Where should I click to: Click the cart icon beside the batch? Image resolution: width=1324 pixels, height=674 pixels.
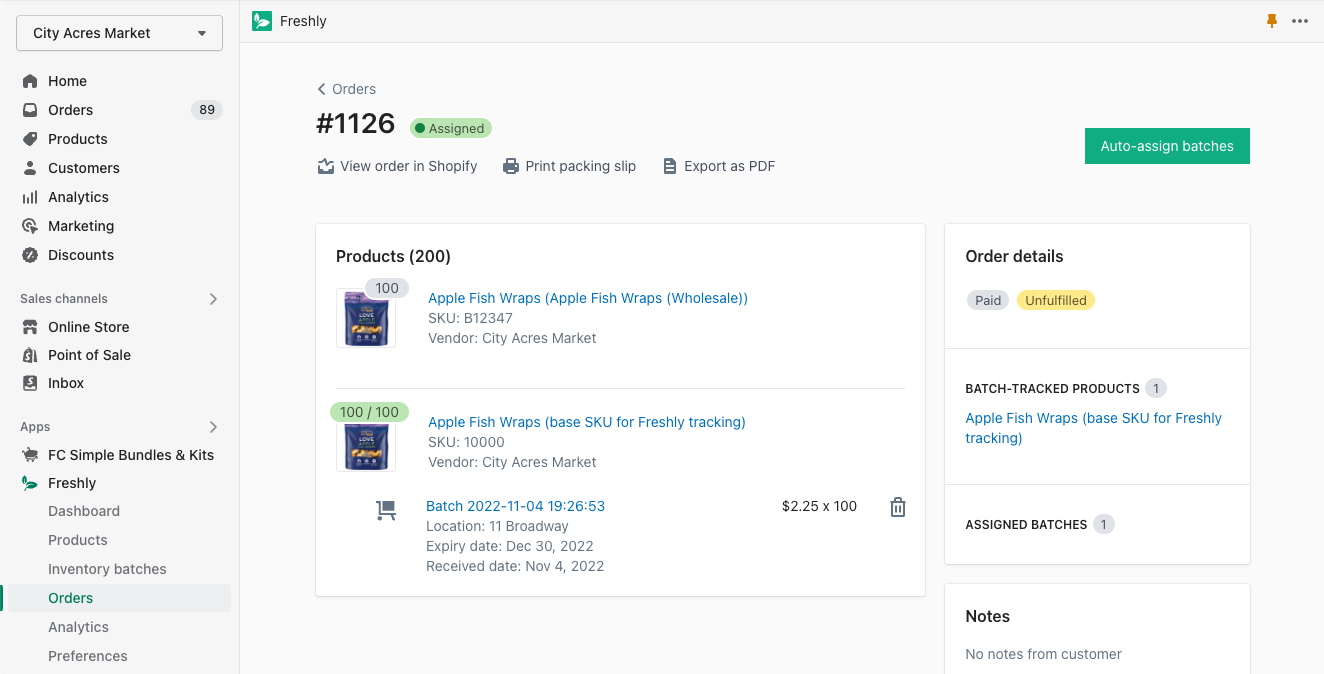coord(385,510)
